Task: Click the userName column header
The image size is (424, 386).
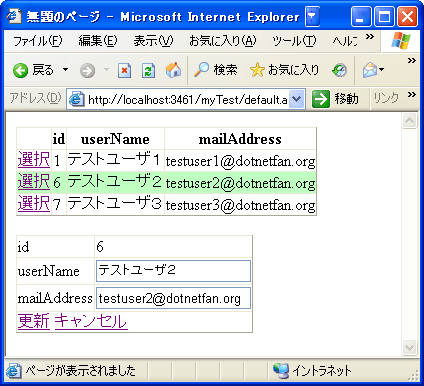Action: (115, 139)
